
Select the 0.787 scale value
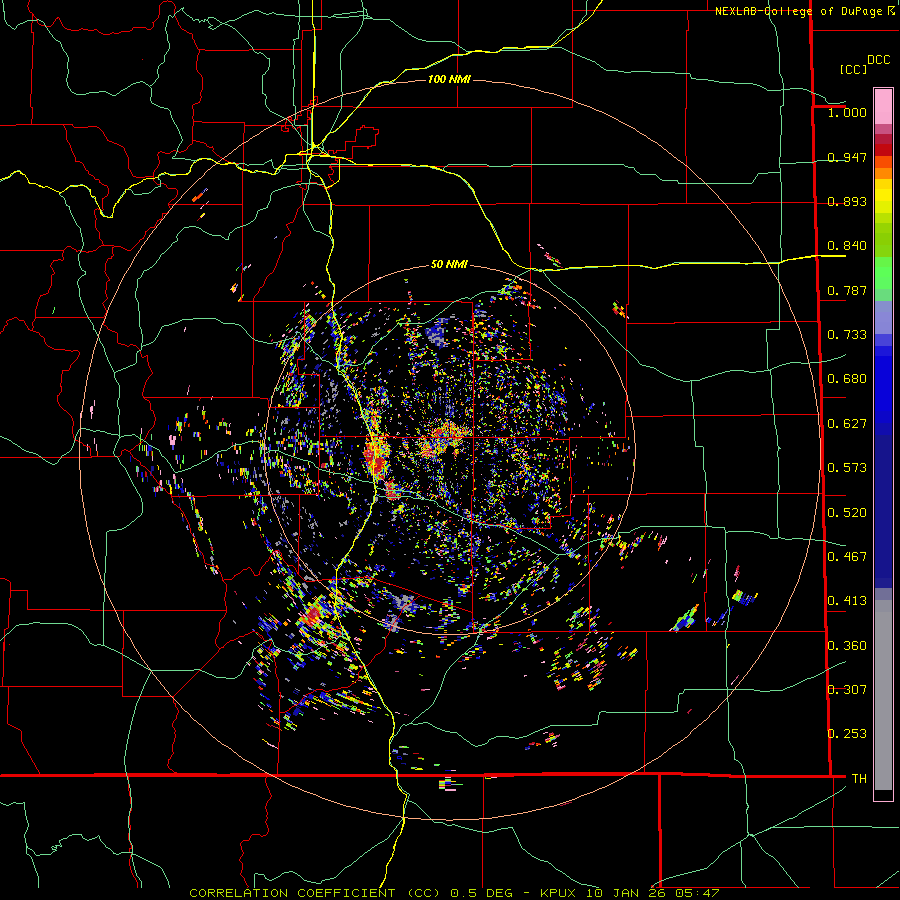[x=847, y=290]
